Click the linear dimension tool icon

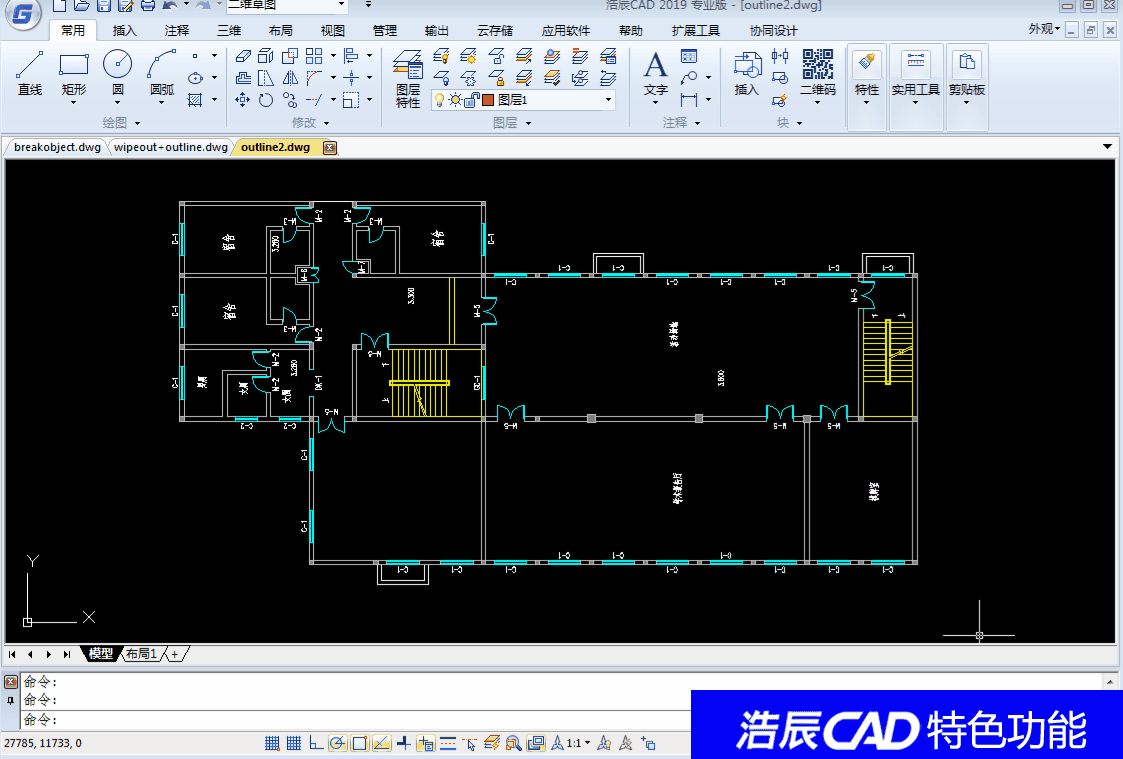(689, 100)
